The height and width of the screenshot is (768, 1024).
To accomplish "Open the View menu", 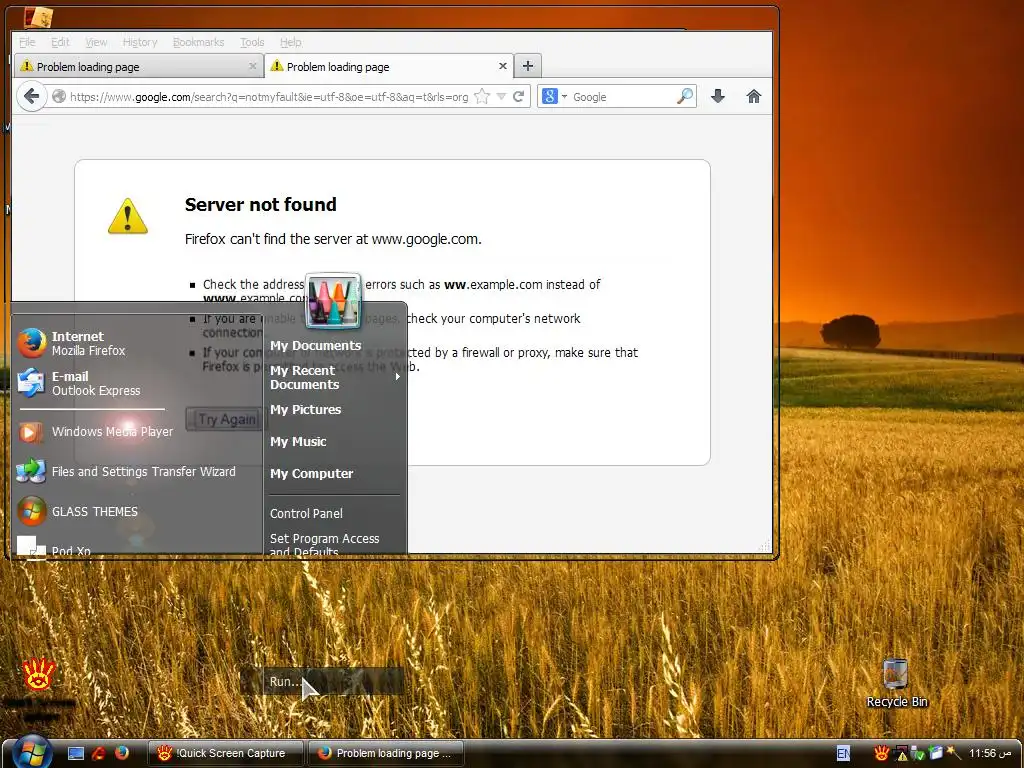I will click(96, 42).
